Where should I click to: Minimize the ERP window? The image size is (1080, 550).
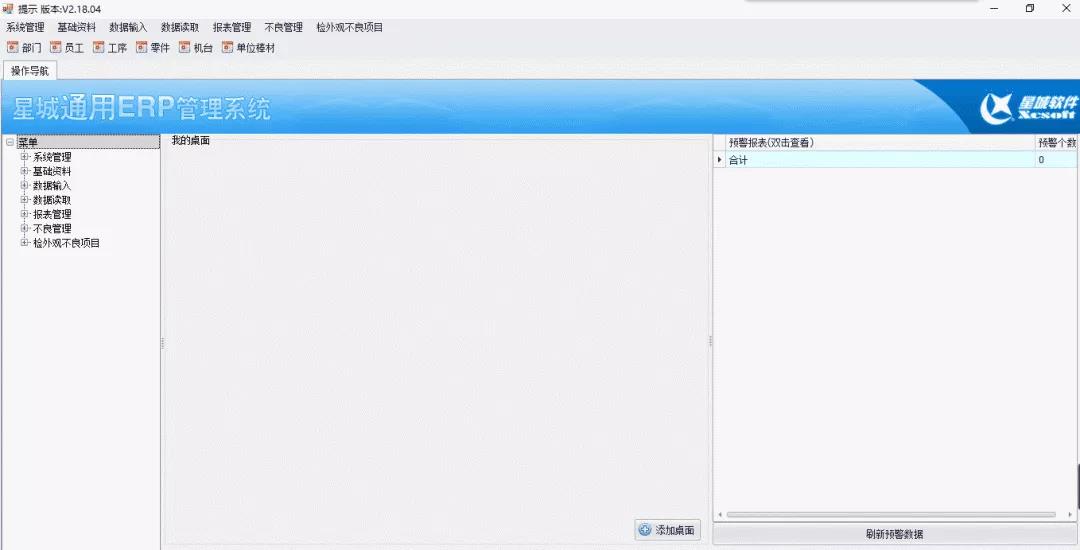pos(995,9)
